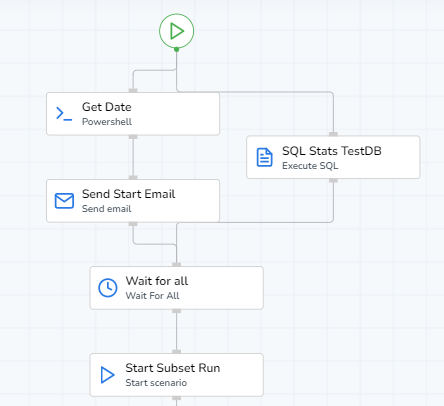Click the green start trigger play icon
This screenshot has width=444, height=406.
176,31
